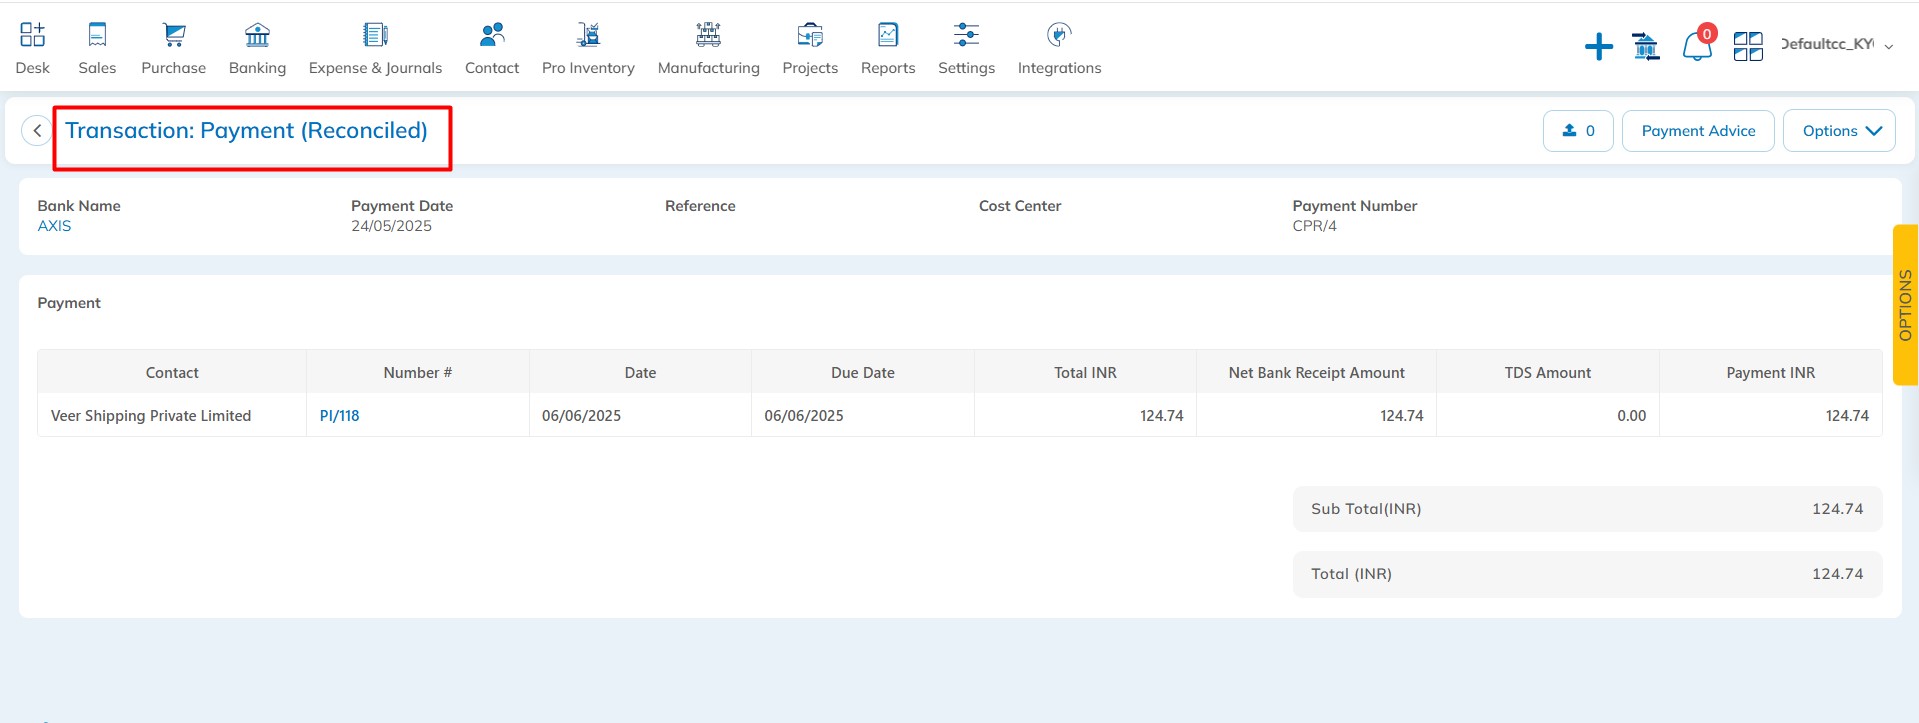Image resolution: width=1919 pixels, height=723 pixels.
Task: Click the Reports menu label
Action: pos(888,68)
